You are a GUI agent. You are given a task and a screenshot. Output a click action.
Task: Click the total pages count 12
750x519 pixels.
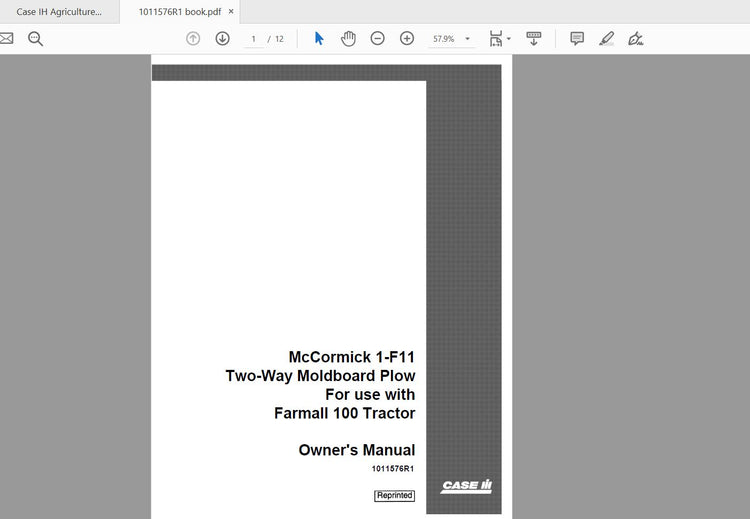[279, 39]
